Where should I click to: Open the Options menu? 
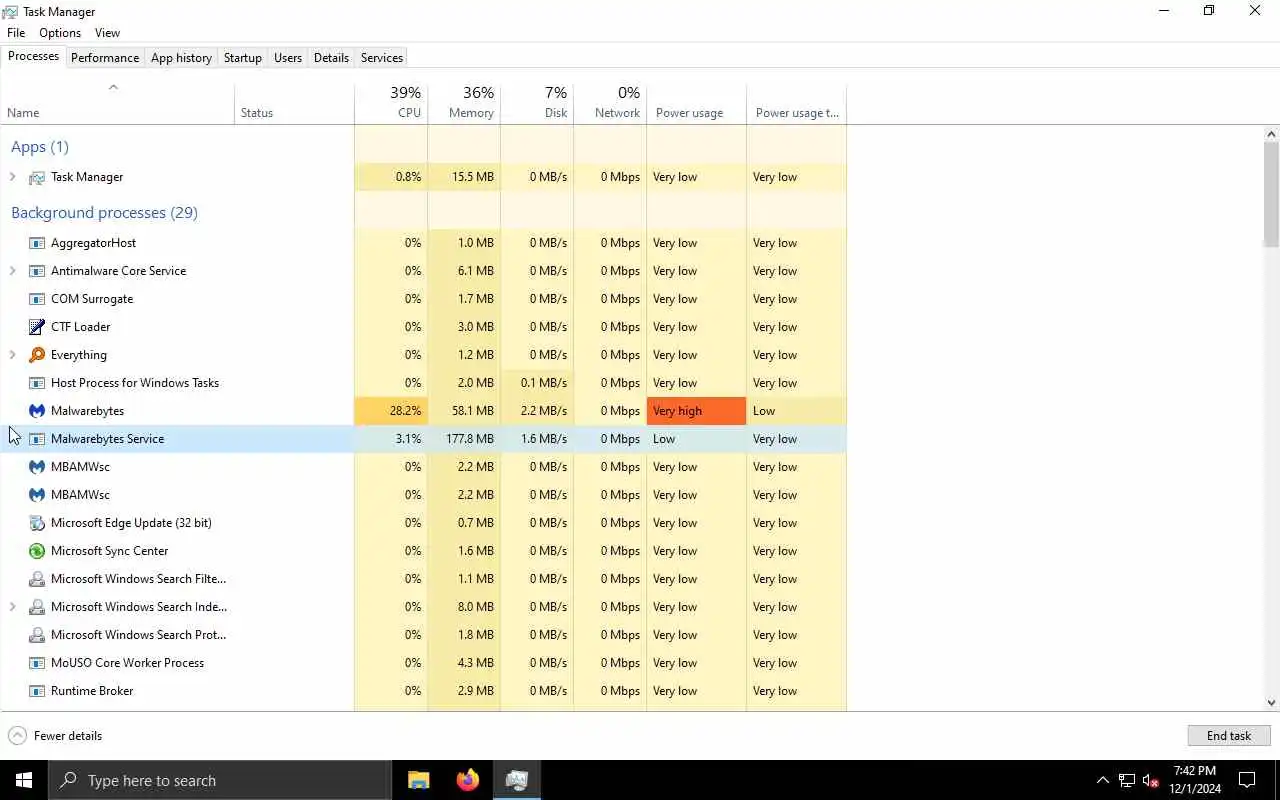pyautogui.click(x=60, y=33)
